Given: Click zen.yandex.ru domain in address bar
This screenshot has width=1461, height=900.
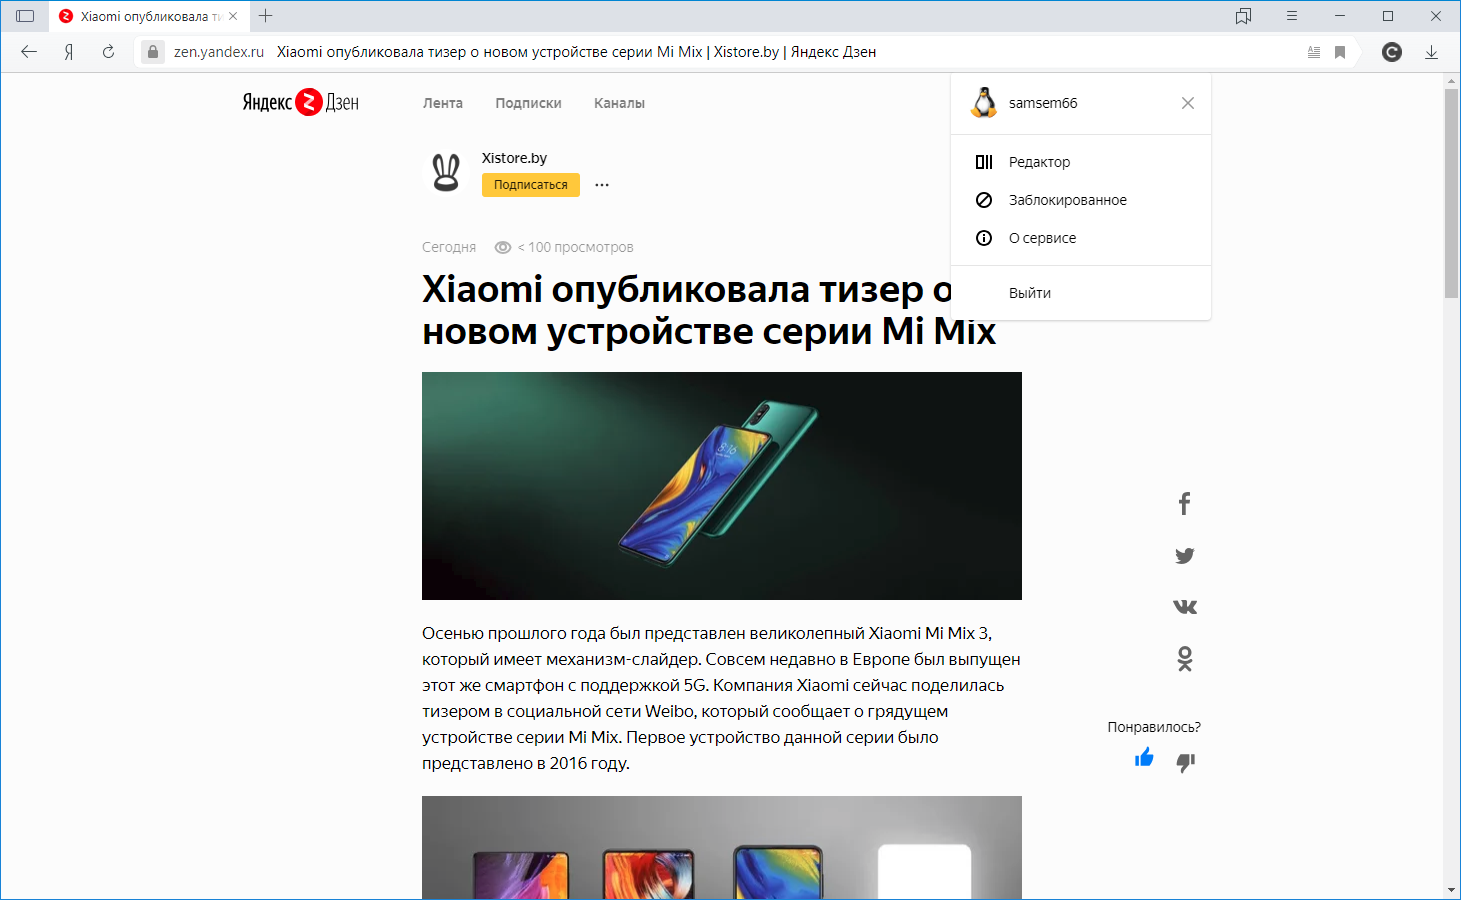Looking at the screenshot, I should pos(219,52).
